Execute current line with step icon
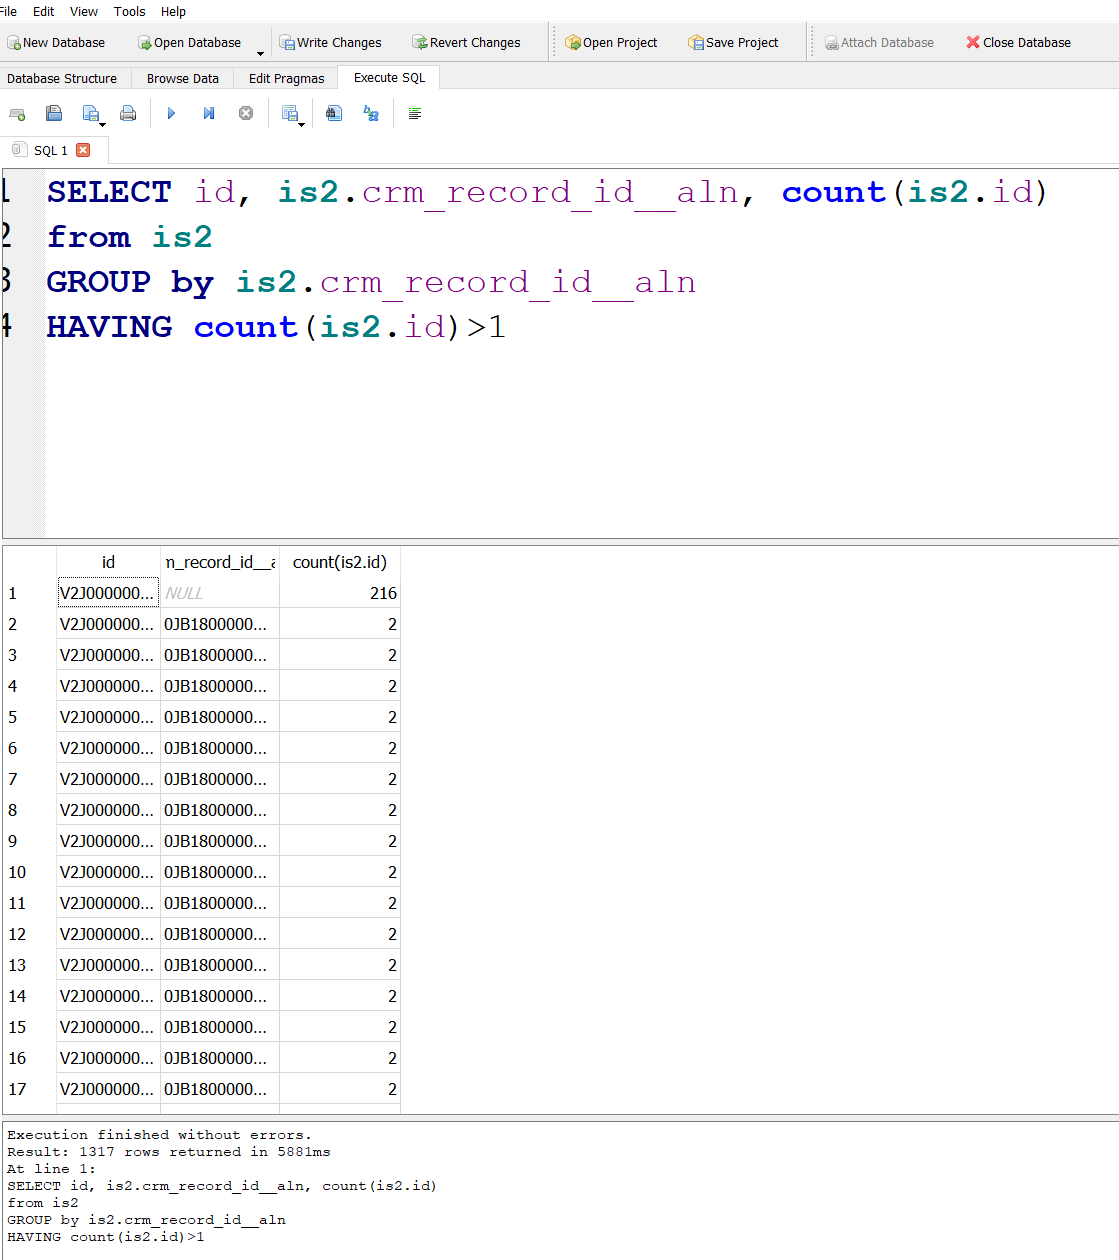The width and height of the screenshot is (1119, 1260). (x=208, y=114)
